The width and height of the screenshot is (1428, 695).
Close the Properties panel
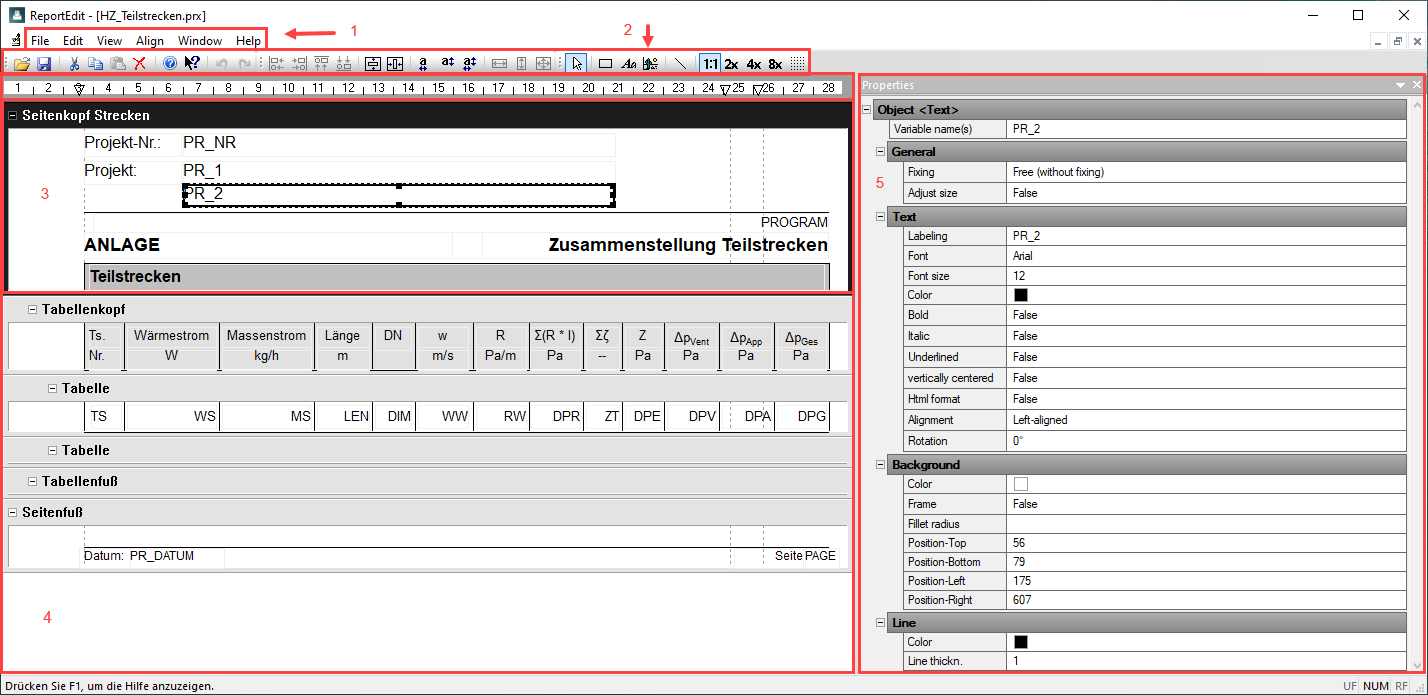[1416, 86]
